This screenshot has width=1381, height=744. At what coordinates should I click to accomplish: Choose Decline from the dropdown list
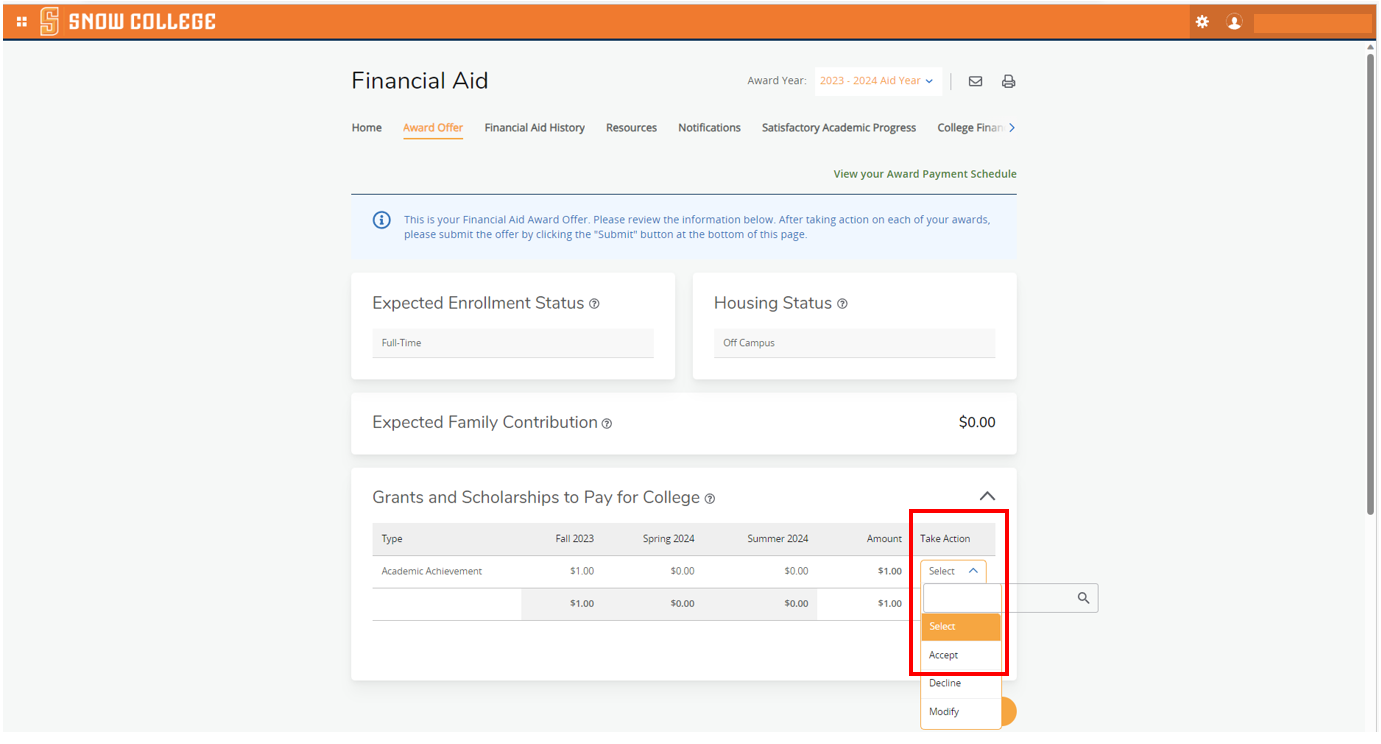point(945,683)
